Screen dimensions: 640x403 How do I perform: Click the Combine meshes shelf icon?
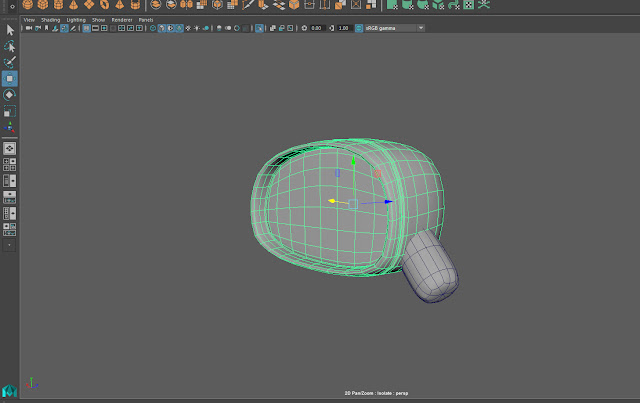156,4
